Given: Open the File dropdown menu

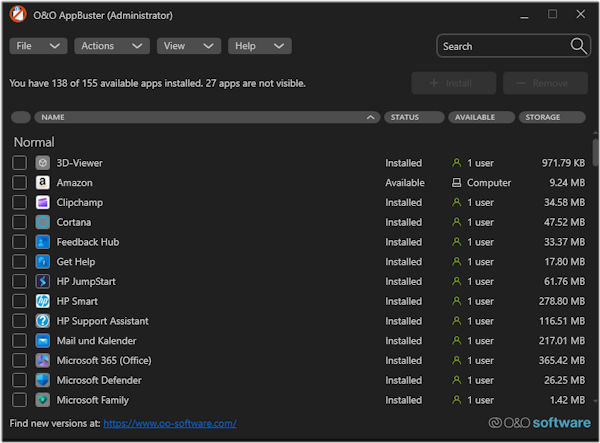Looking at the screenshot, I should click(x=38, y=46).
